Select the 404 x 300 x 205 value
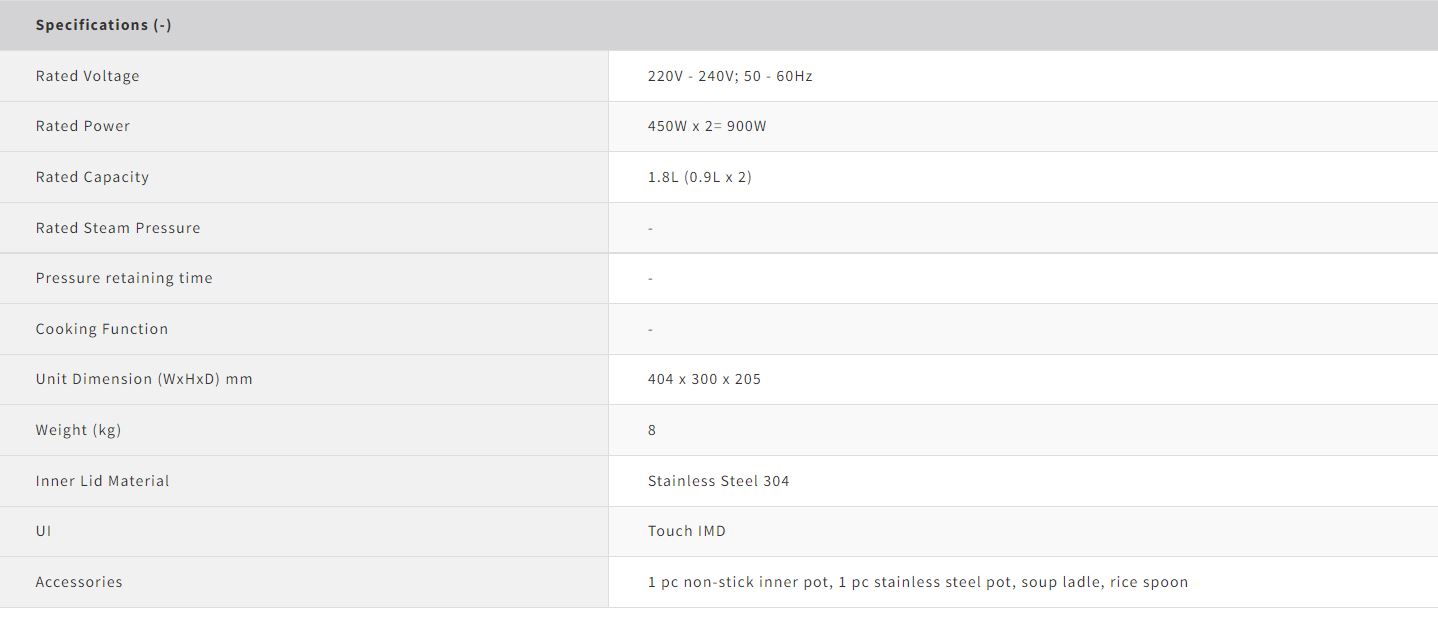 [x=704, y=379]
